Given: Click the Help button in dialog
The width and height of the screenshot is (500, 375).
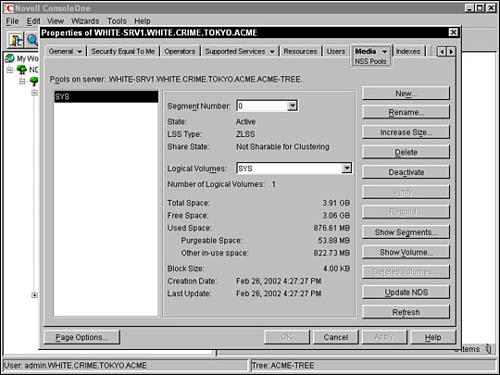Looking at the screenshot, I should 433,337.
